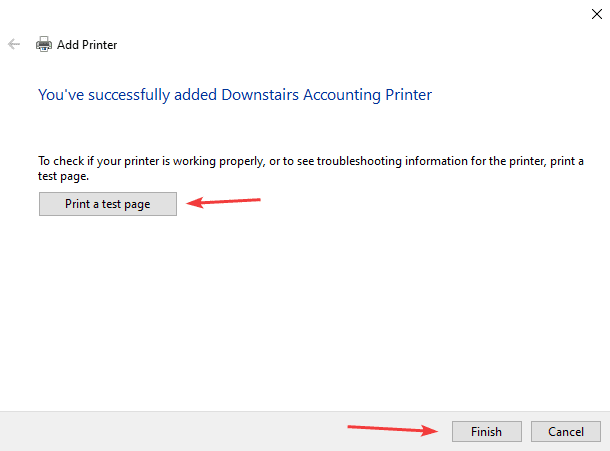This screenshot has width=610, height=451.
Task: Click the red arrow pointing at Print a test page
Action: pyautogui.click(x=225, y=203)
